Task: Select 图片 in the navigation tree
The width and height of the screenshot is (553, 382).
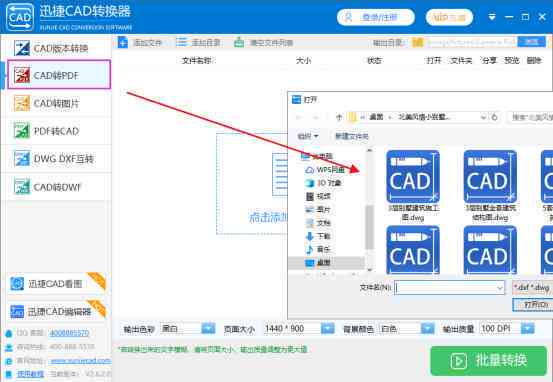Action: [318, 210]
